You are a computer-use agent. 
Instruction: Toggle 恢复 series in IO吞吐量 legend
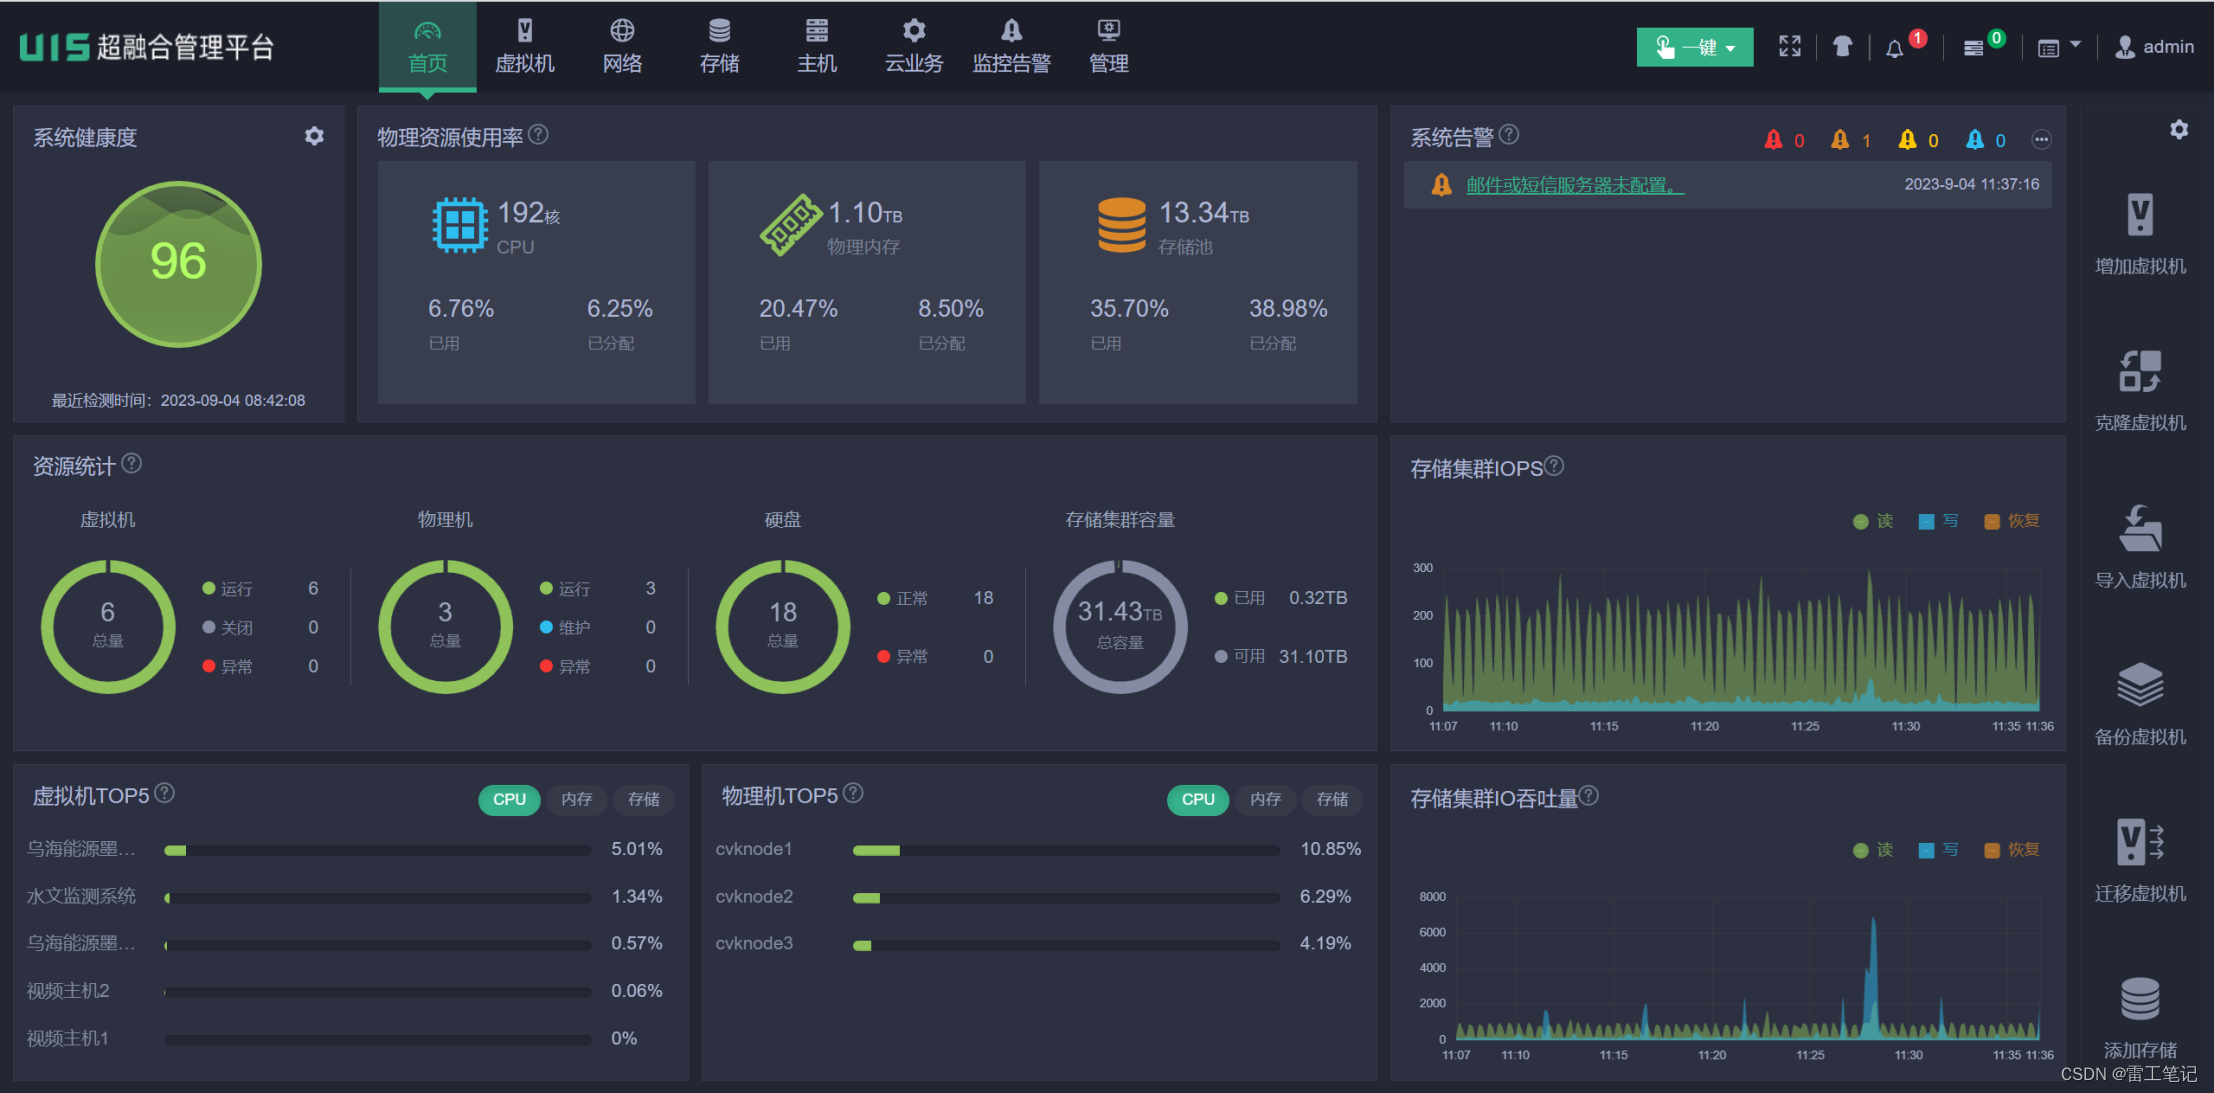pos(2012,850)
